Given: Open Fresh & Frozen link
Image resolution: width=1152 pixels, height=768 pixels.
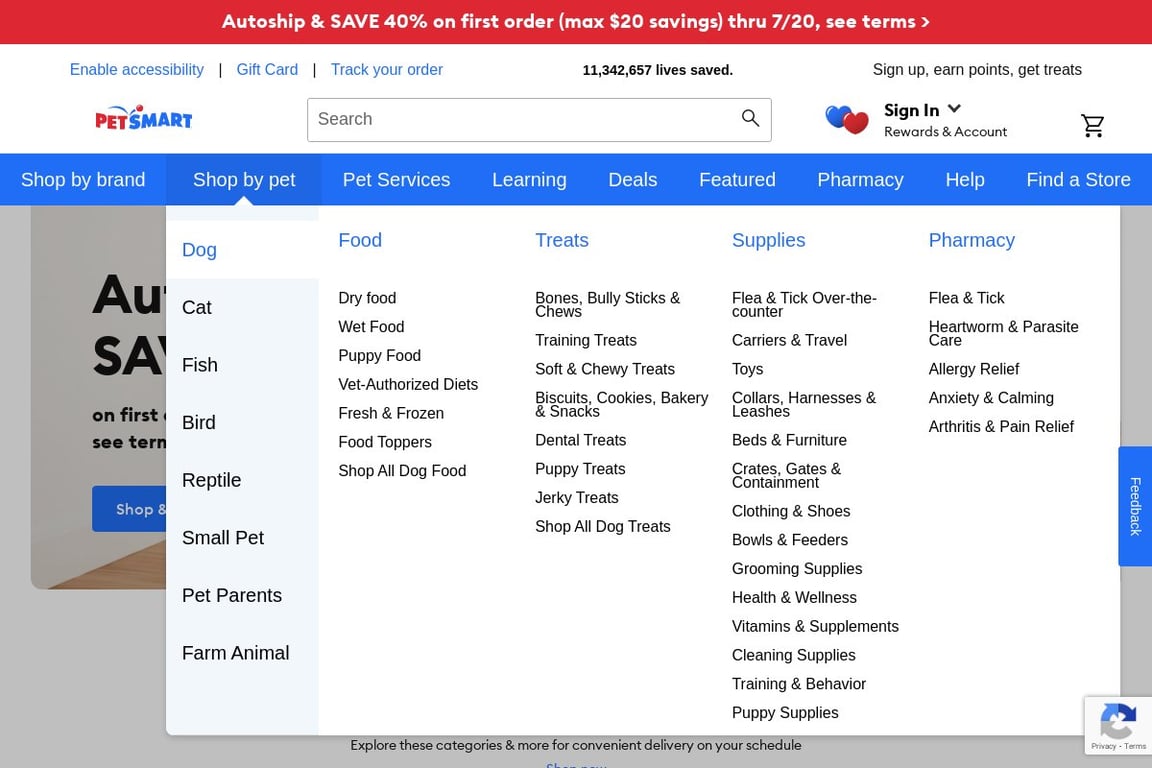Looking at the screenshot, I should [x=391, y=413].
